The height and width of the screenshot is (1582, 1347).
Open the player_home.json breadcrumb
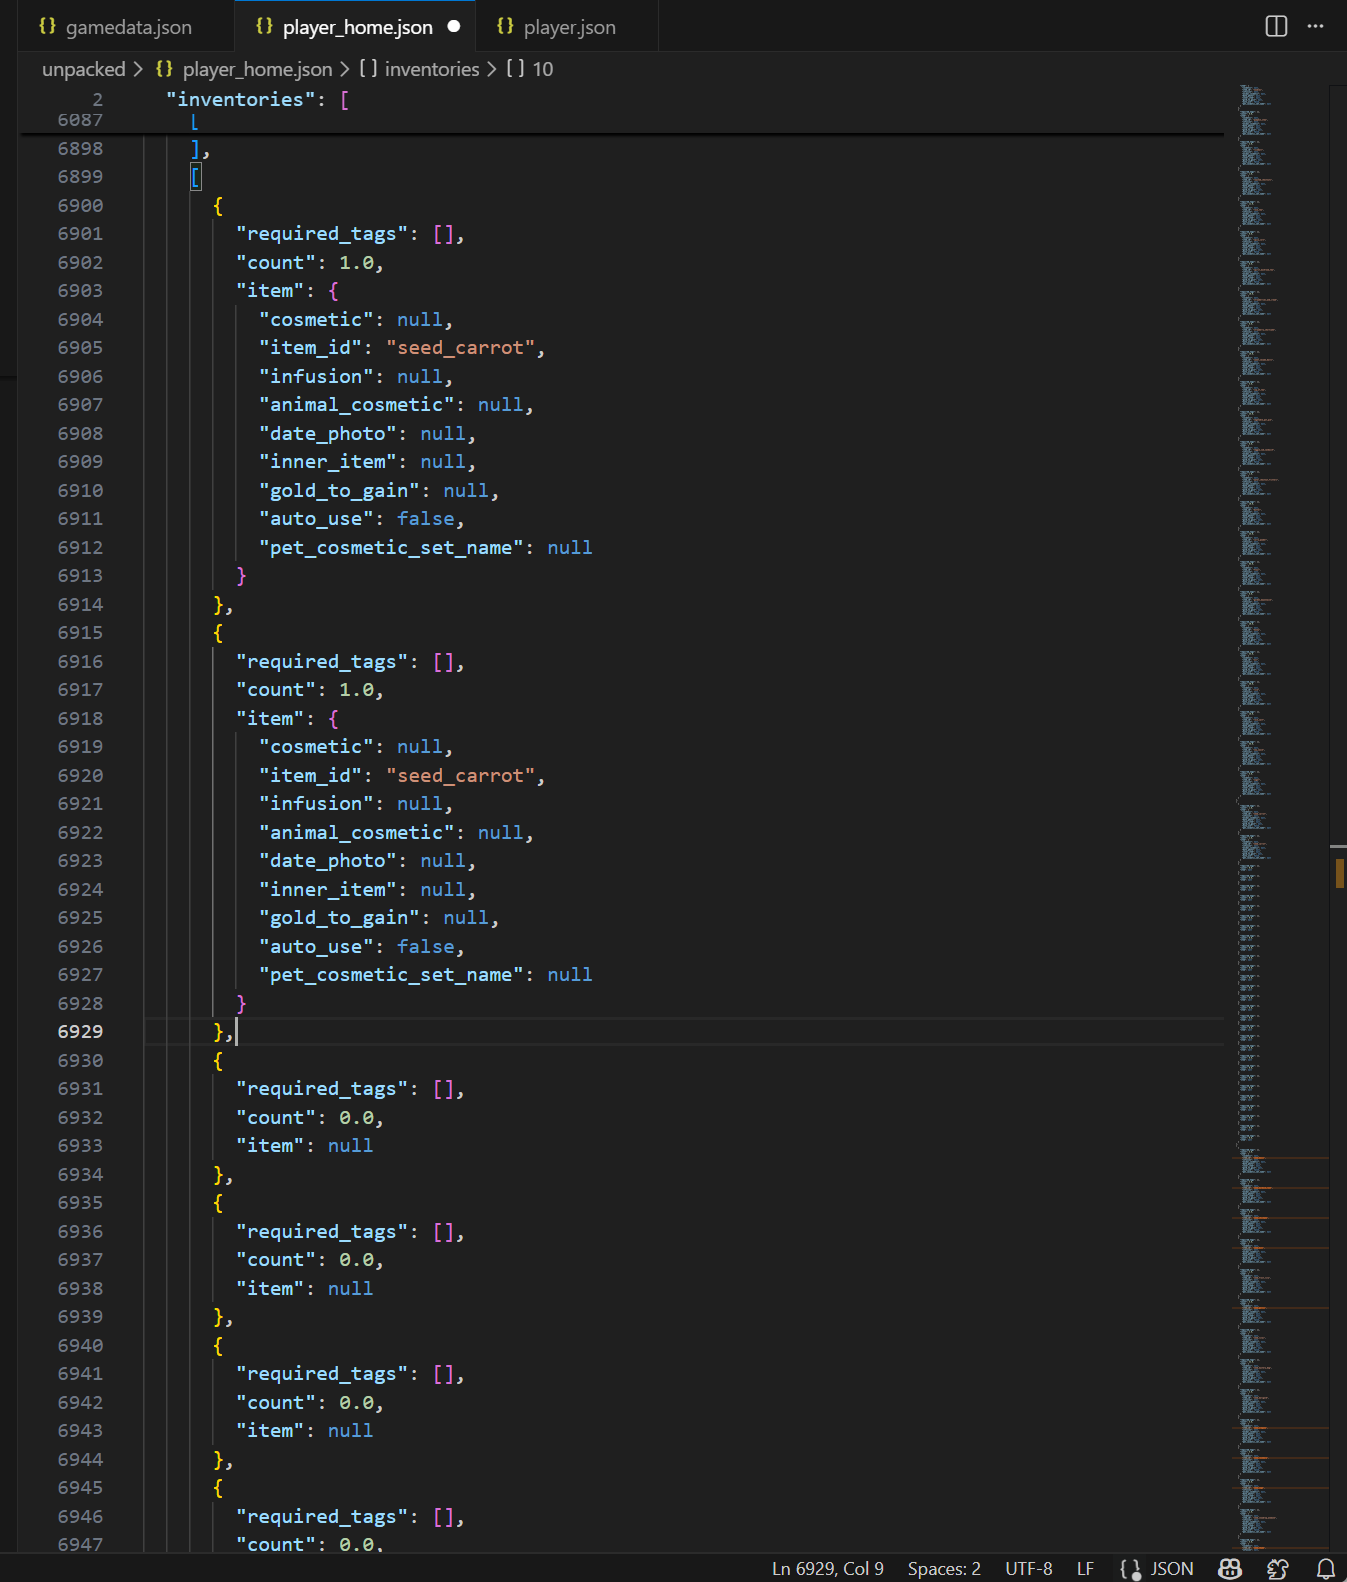[x=257, y=69]
